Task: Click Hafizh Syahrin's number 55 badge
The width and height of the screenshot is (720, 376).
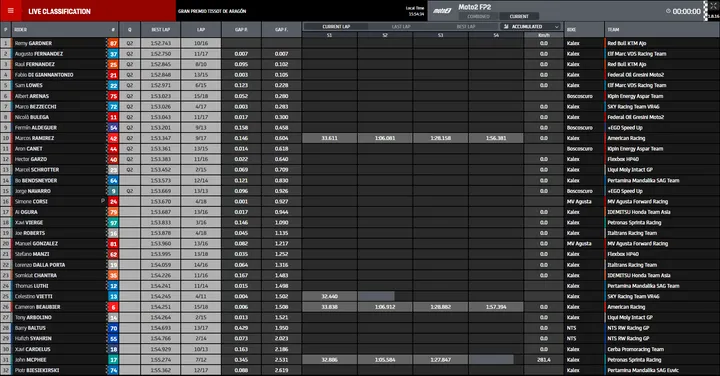Action: (113, 339)
